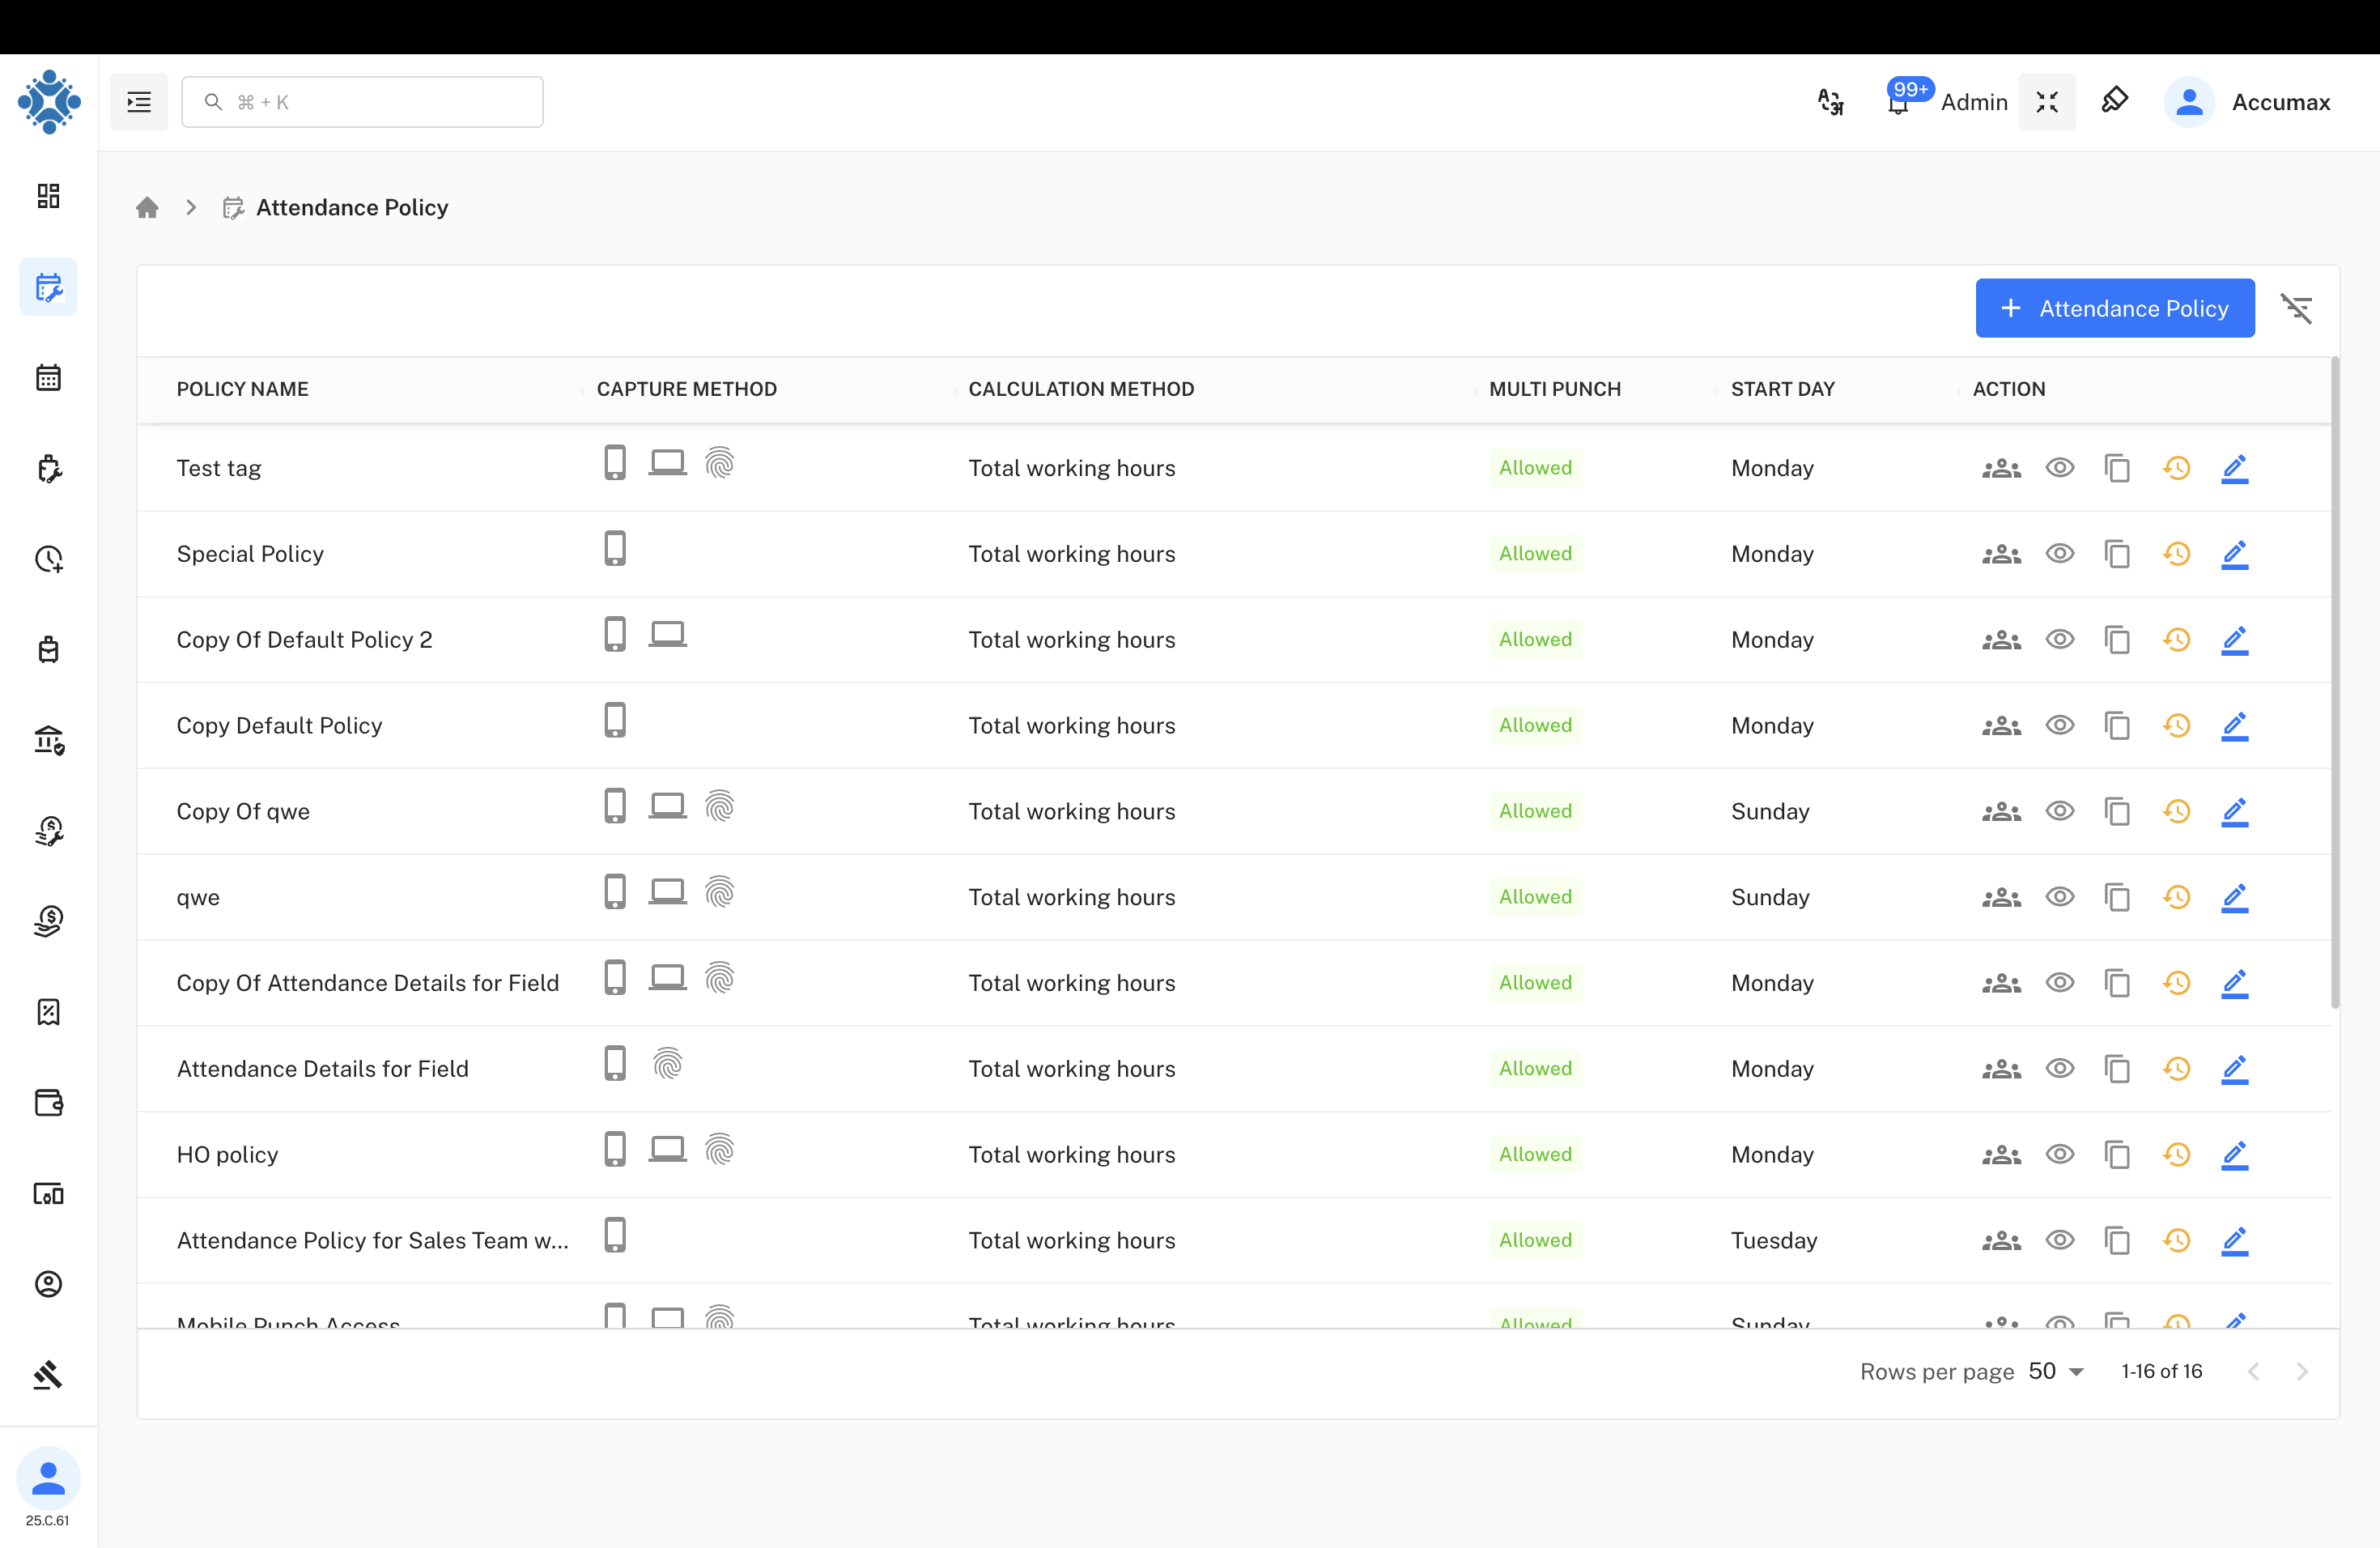Viewport: 2380px width, 1548px height.
Task: Clear filters using the icon beside Attendance Policy button
Action: coord(2298,308)
